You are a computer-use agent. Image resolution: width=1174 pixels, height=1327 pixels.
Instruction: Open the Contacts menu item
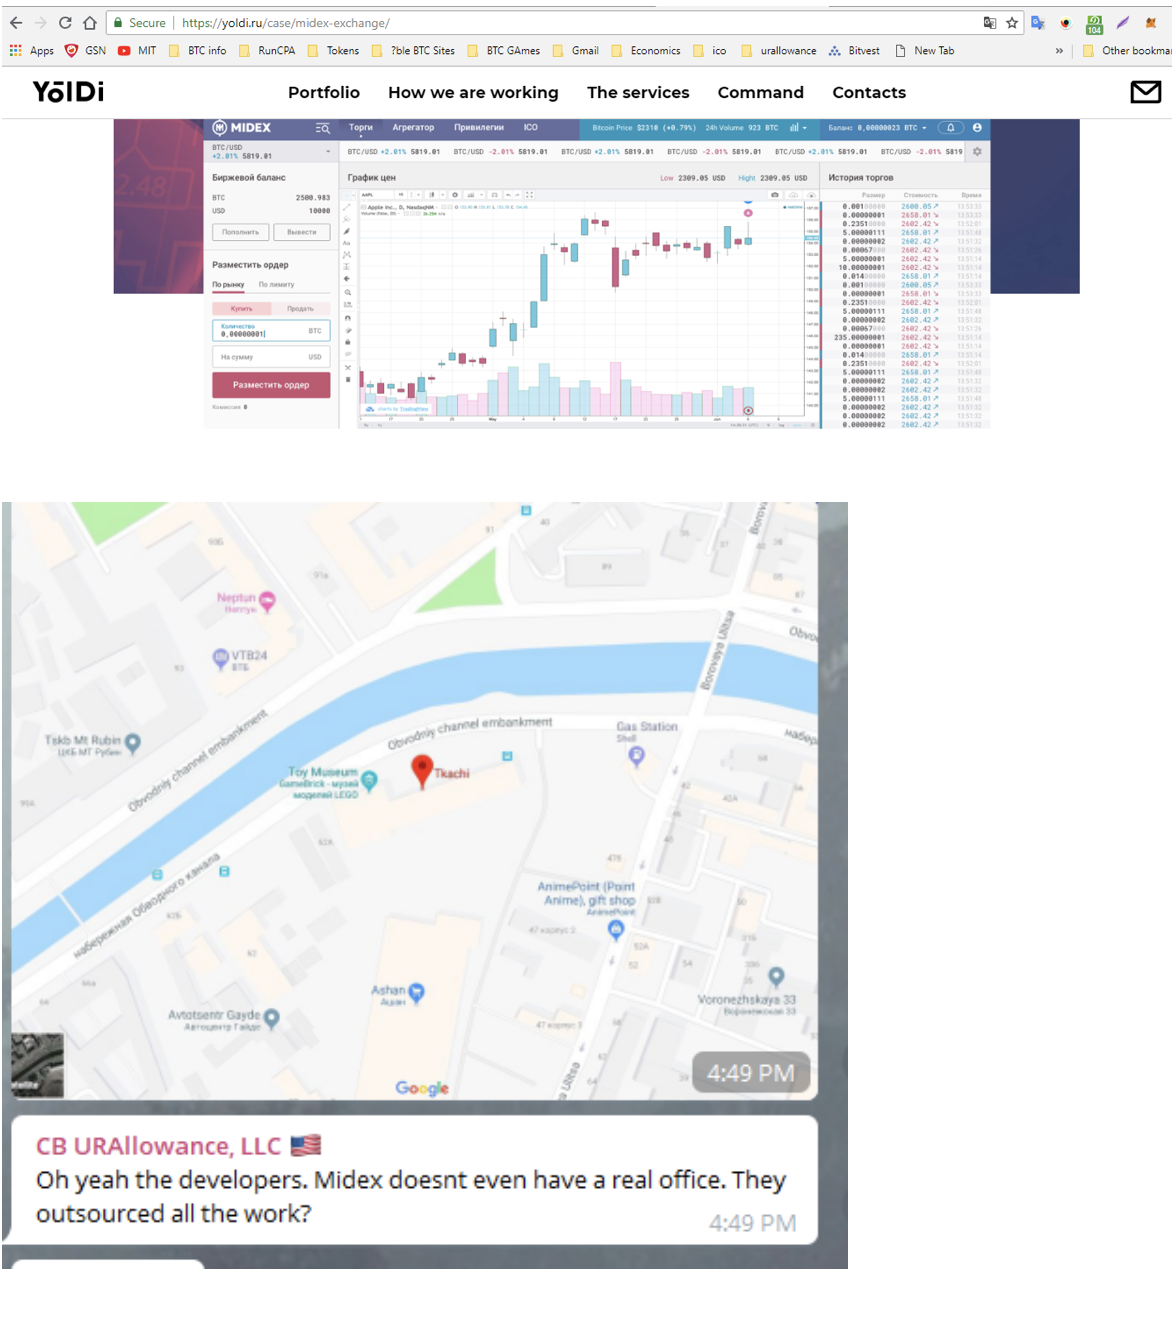pyautogui.click(x=869, y=92)
